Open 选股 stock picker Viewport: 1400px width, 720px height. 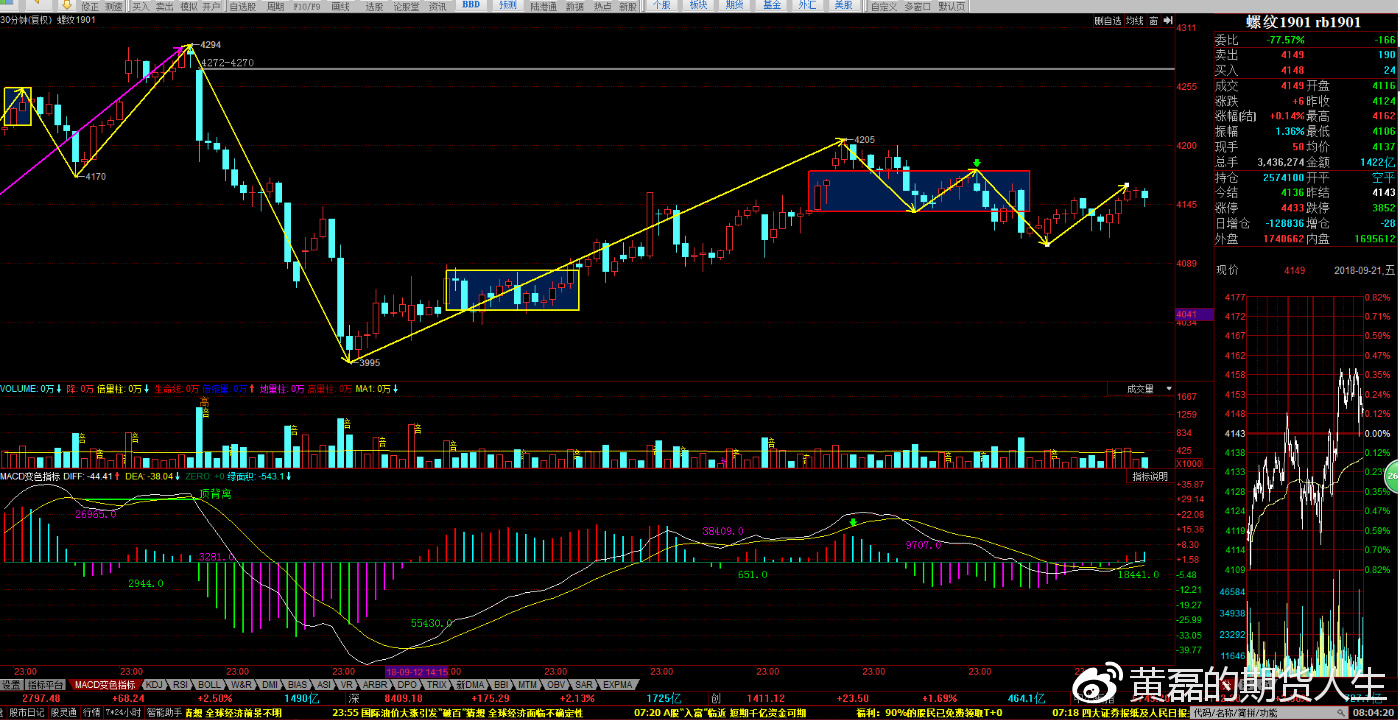click(x=374, y=6)
